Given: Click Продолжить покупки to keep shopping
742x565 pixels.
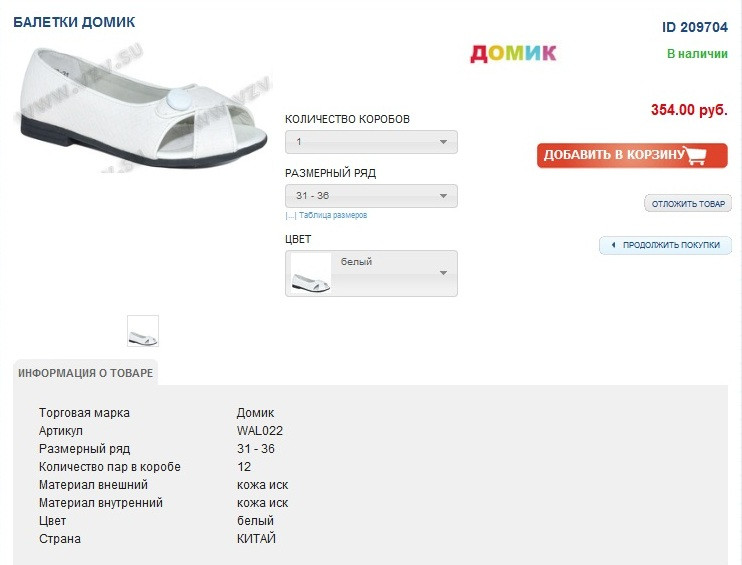Looking at the screenshot, I should click(665, 245).
